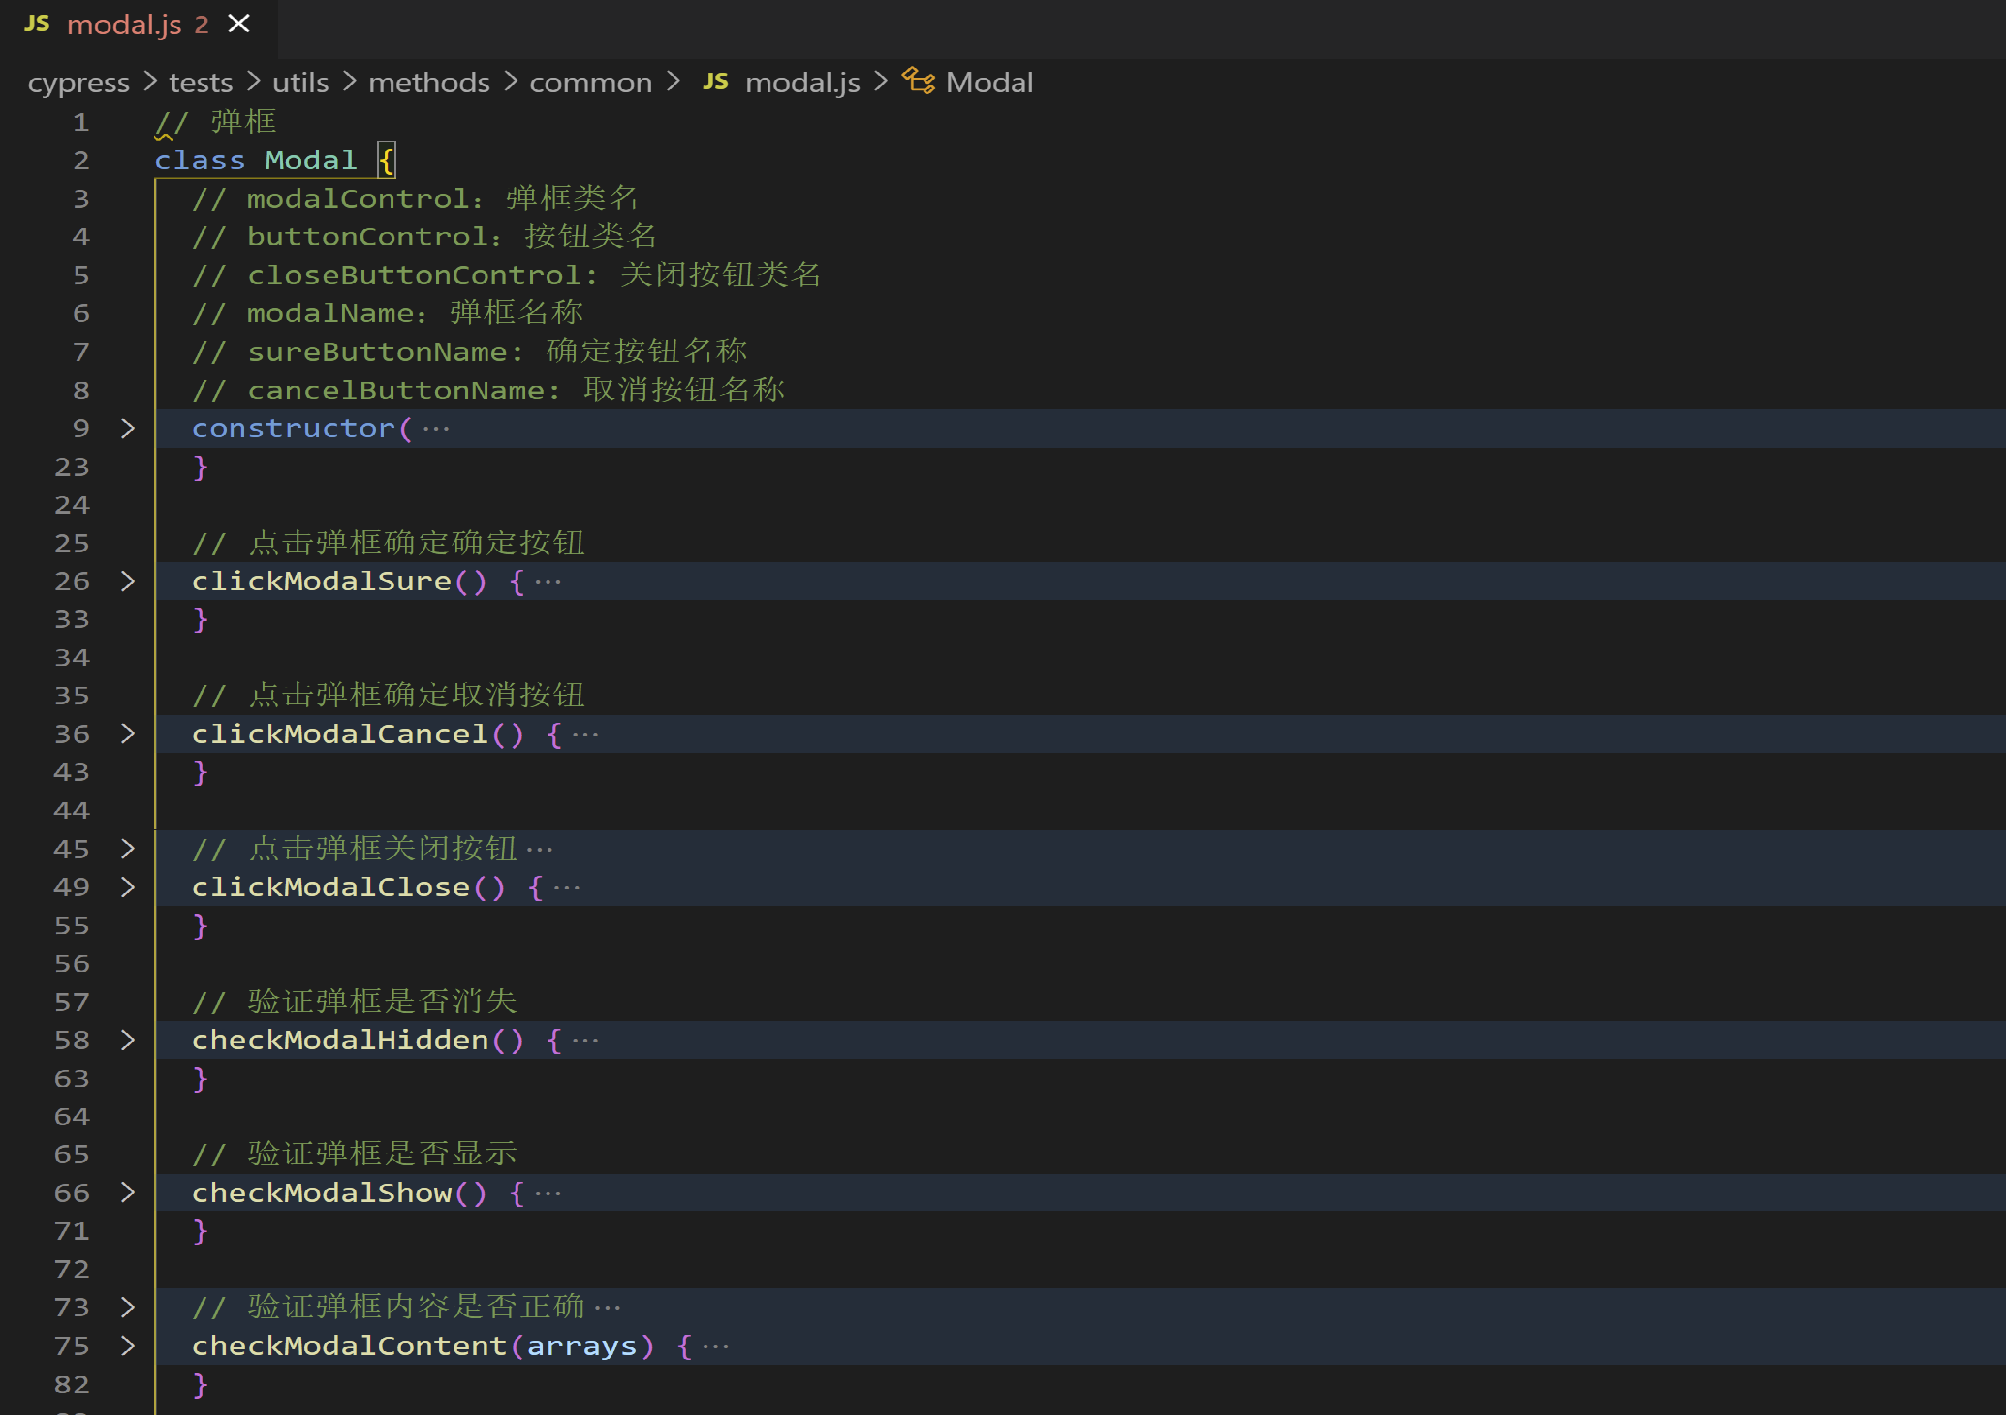This screenshot has width=2007, height=1415.
Task: Unfold checkModalShow method body
Action: click(128, 1192)
